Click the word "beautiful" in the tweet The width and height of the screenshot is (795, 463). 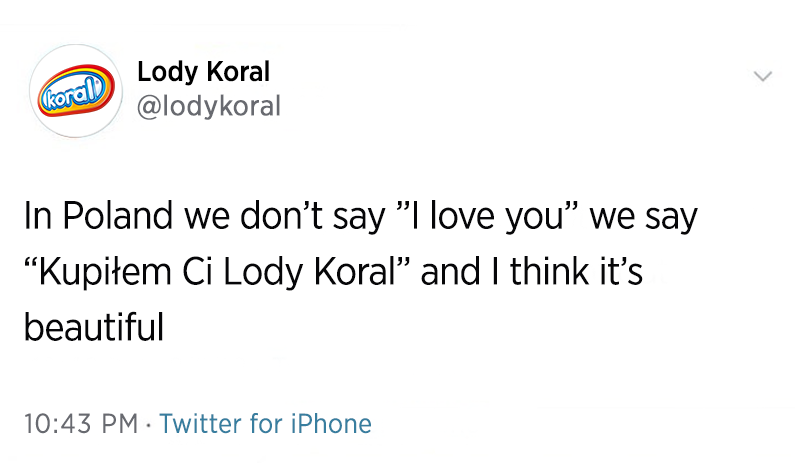click(x=93, y=326)
